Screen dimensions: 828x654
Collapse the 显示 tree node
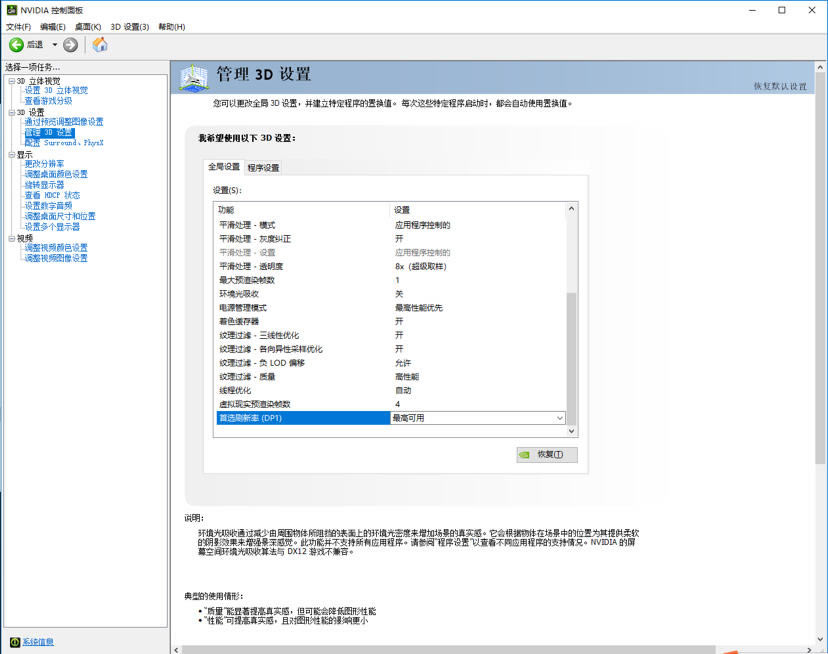(x=12, y=154)
